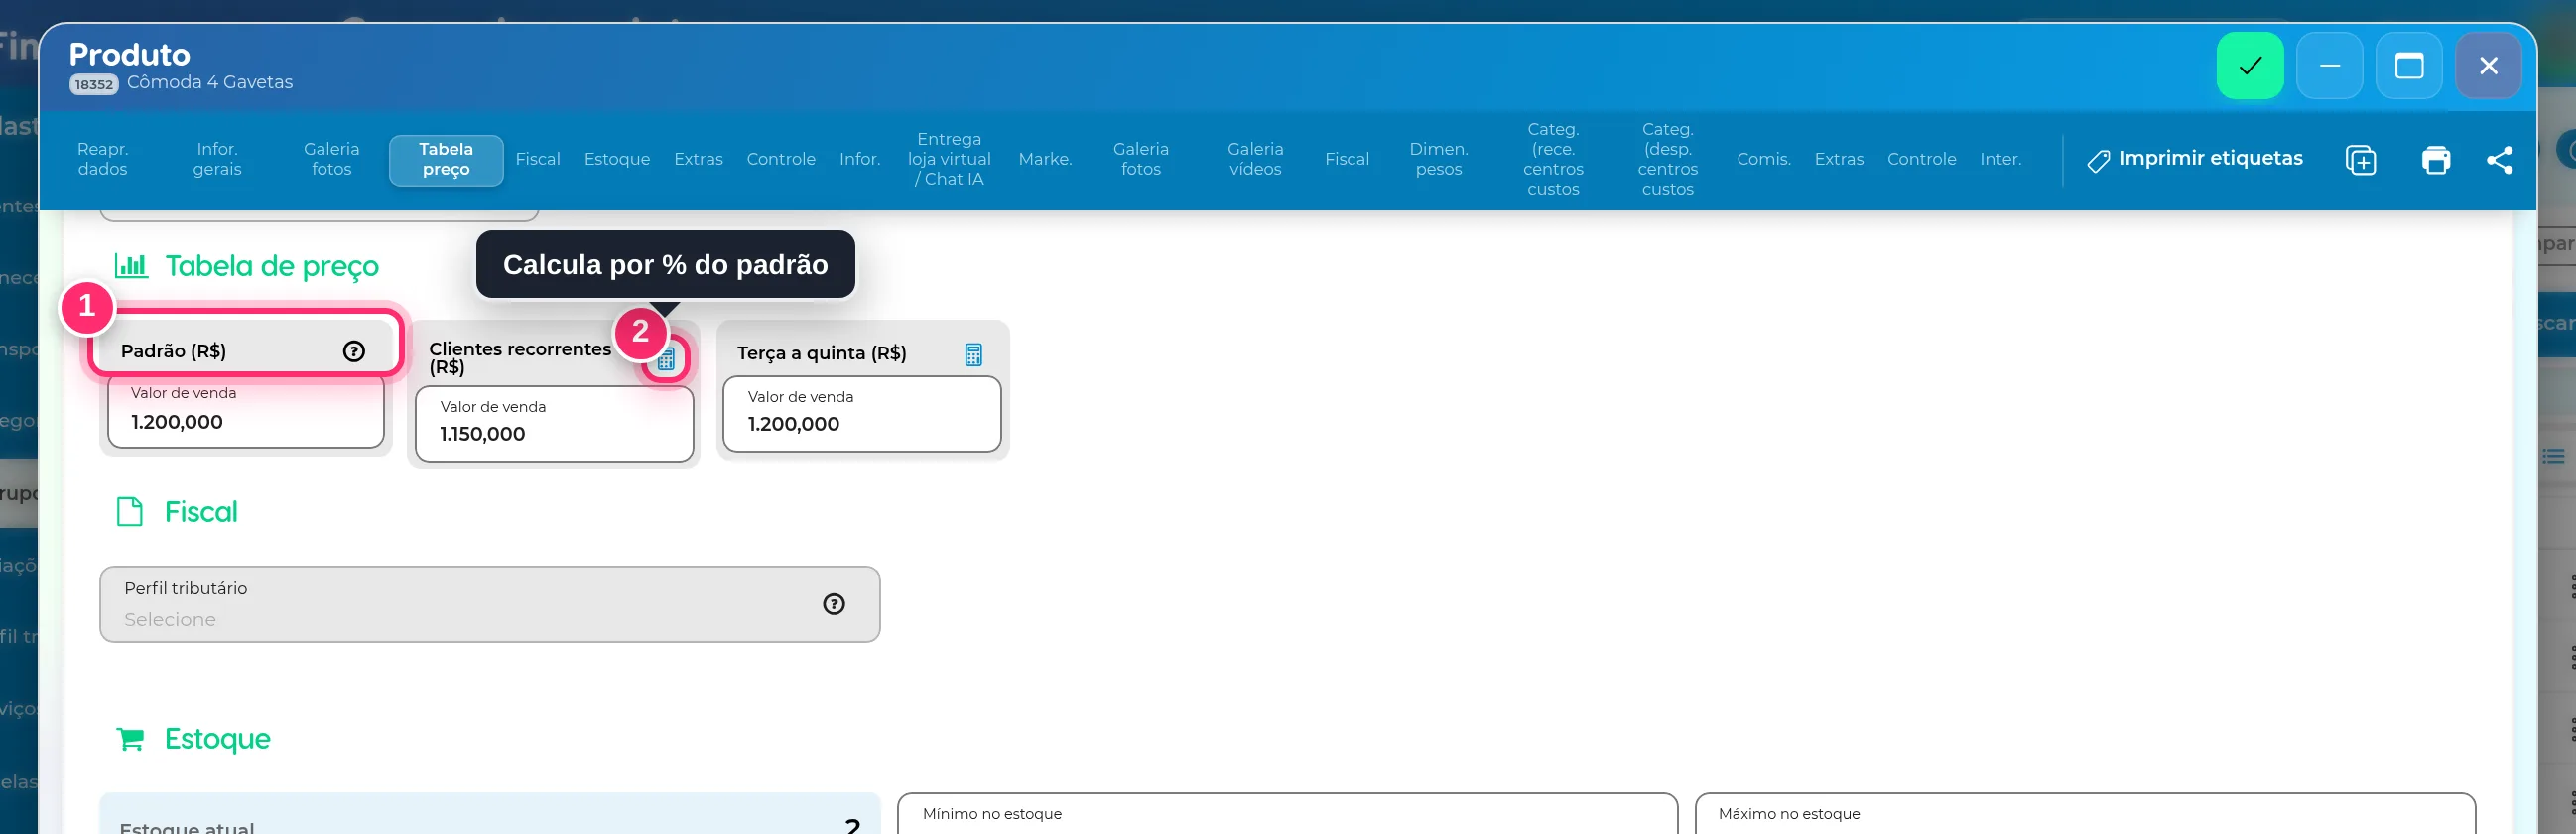Maximize the Produto dialog window
Viewport: 2576px width, 834px height.
(x=2409, y=66)
